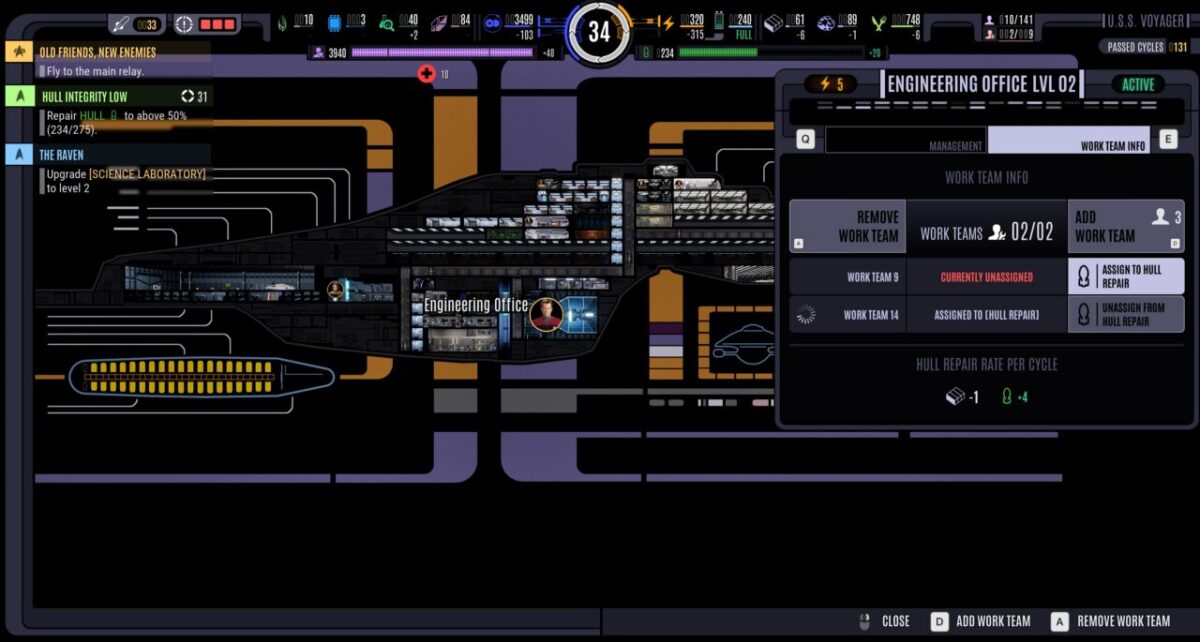
Task: Click the red medical cross marker
Action: click(427, 74)
